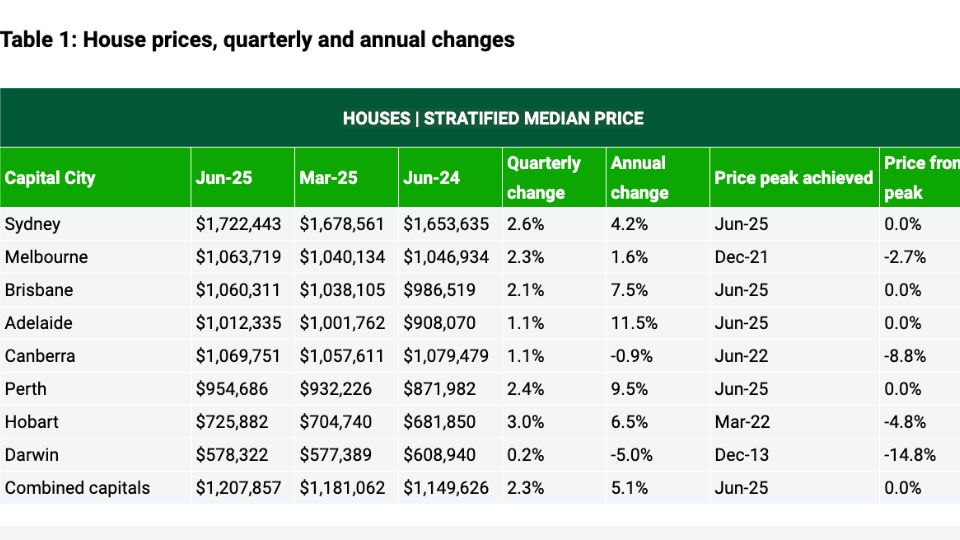Select the 'Combined capitals' row label
This screenshot has width=960, height=540.
click(77, 488)
